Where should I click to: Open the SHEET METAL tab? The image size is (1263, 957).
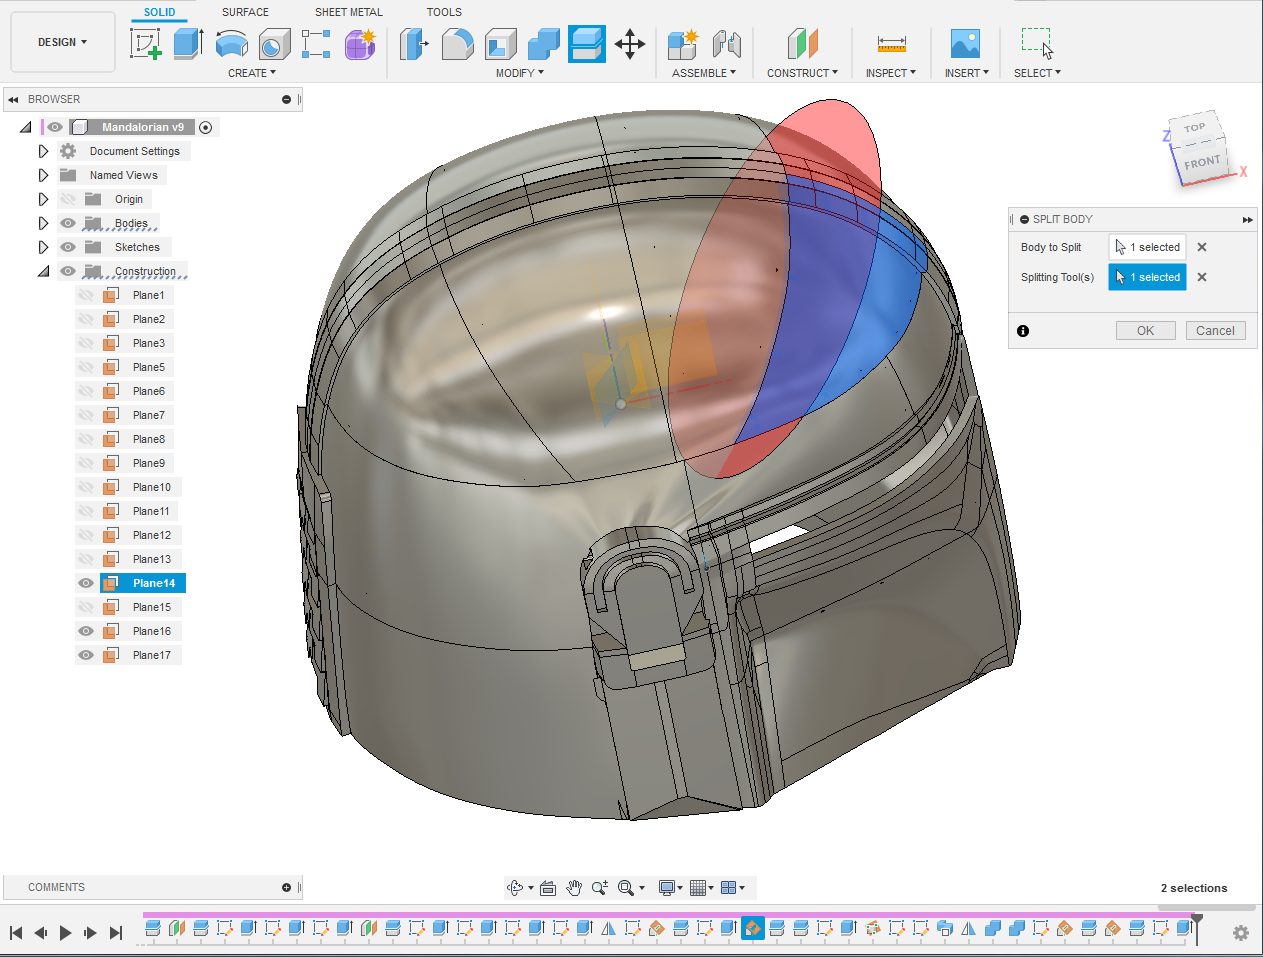coord(348,12)
